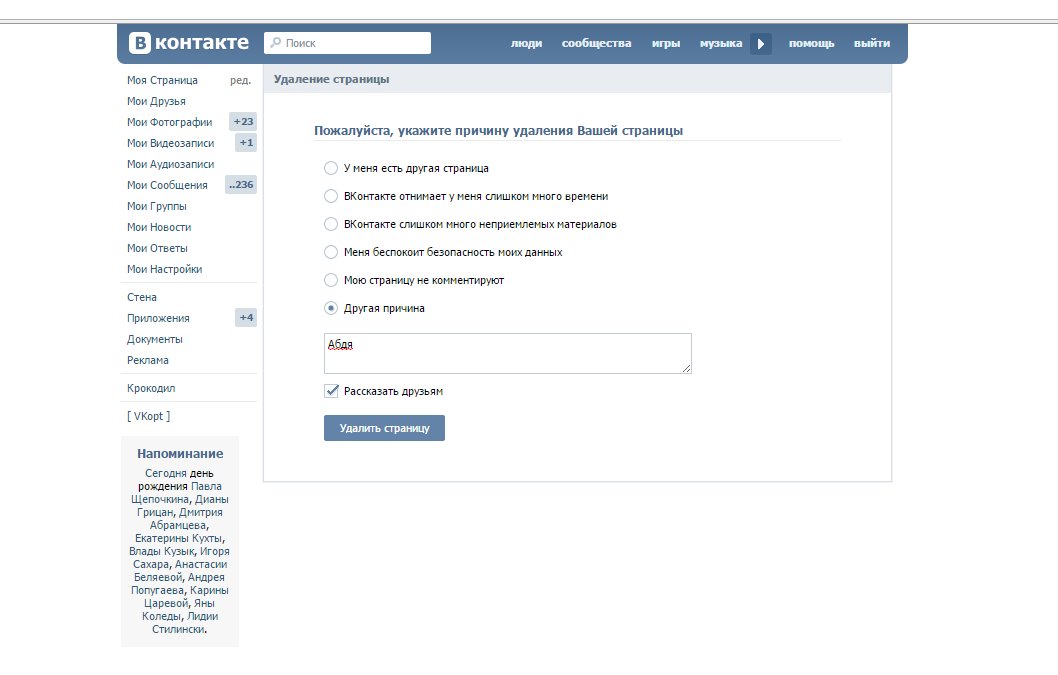
Task: Click 'Стена' in the sidebar
Action: click(x=142, y=297)
